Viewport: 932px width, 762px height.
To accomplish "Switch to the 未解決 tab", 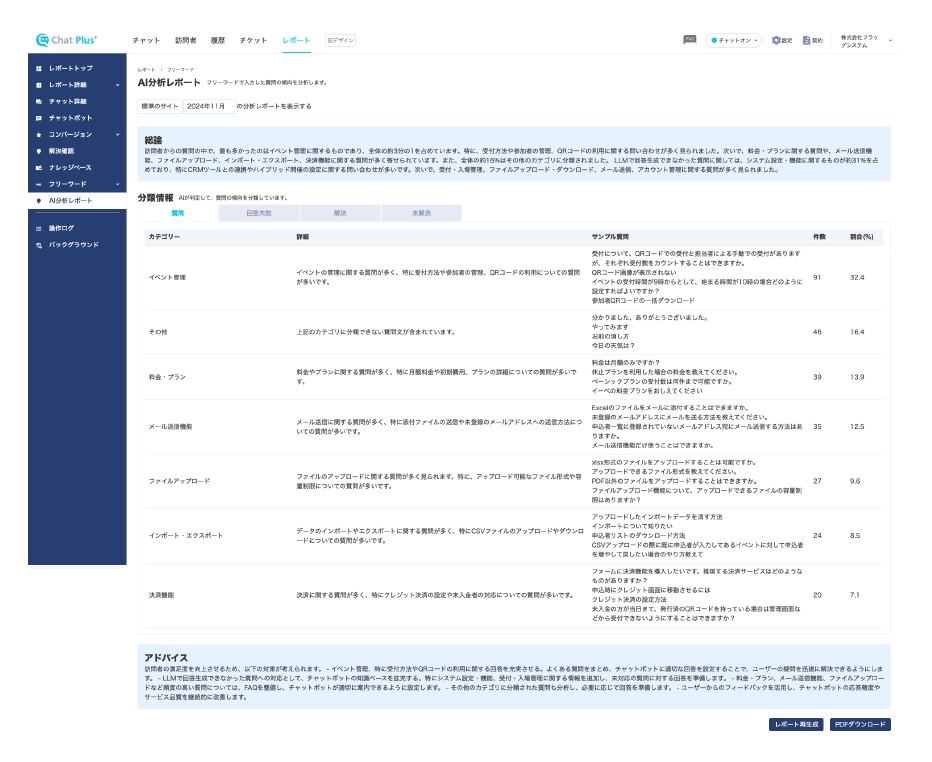I will 420,213.
